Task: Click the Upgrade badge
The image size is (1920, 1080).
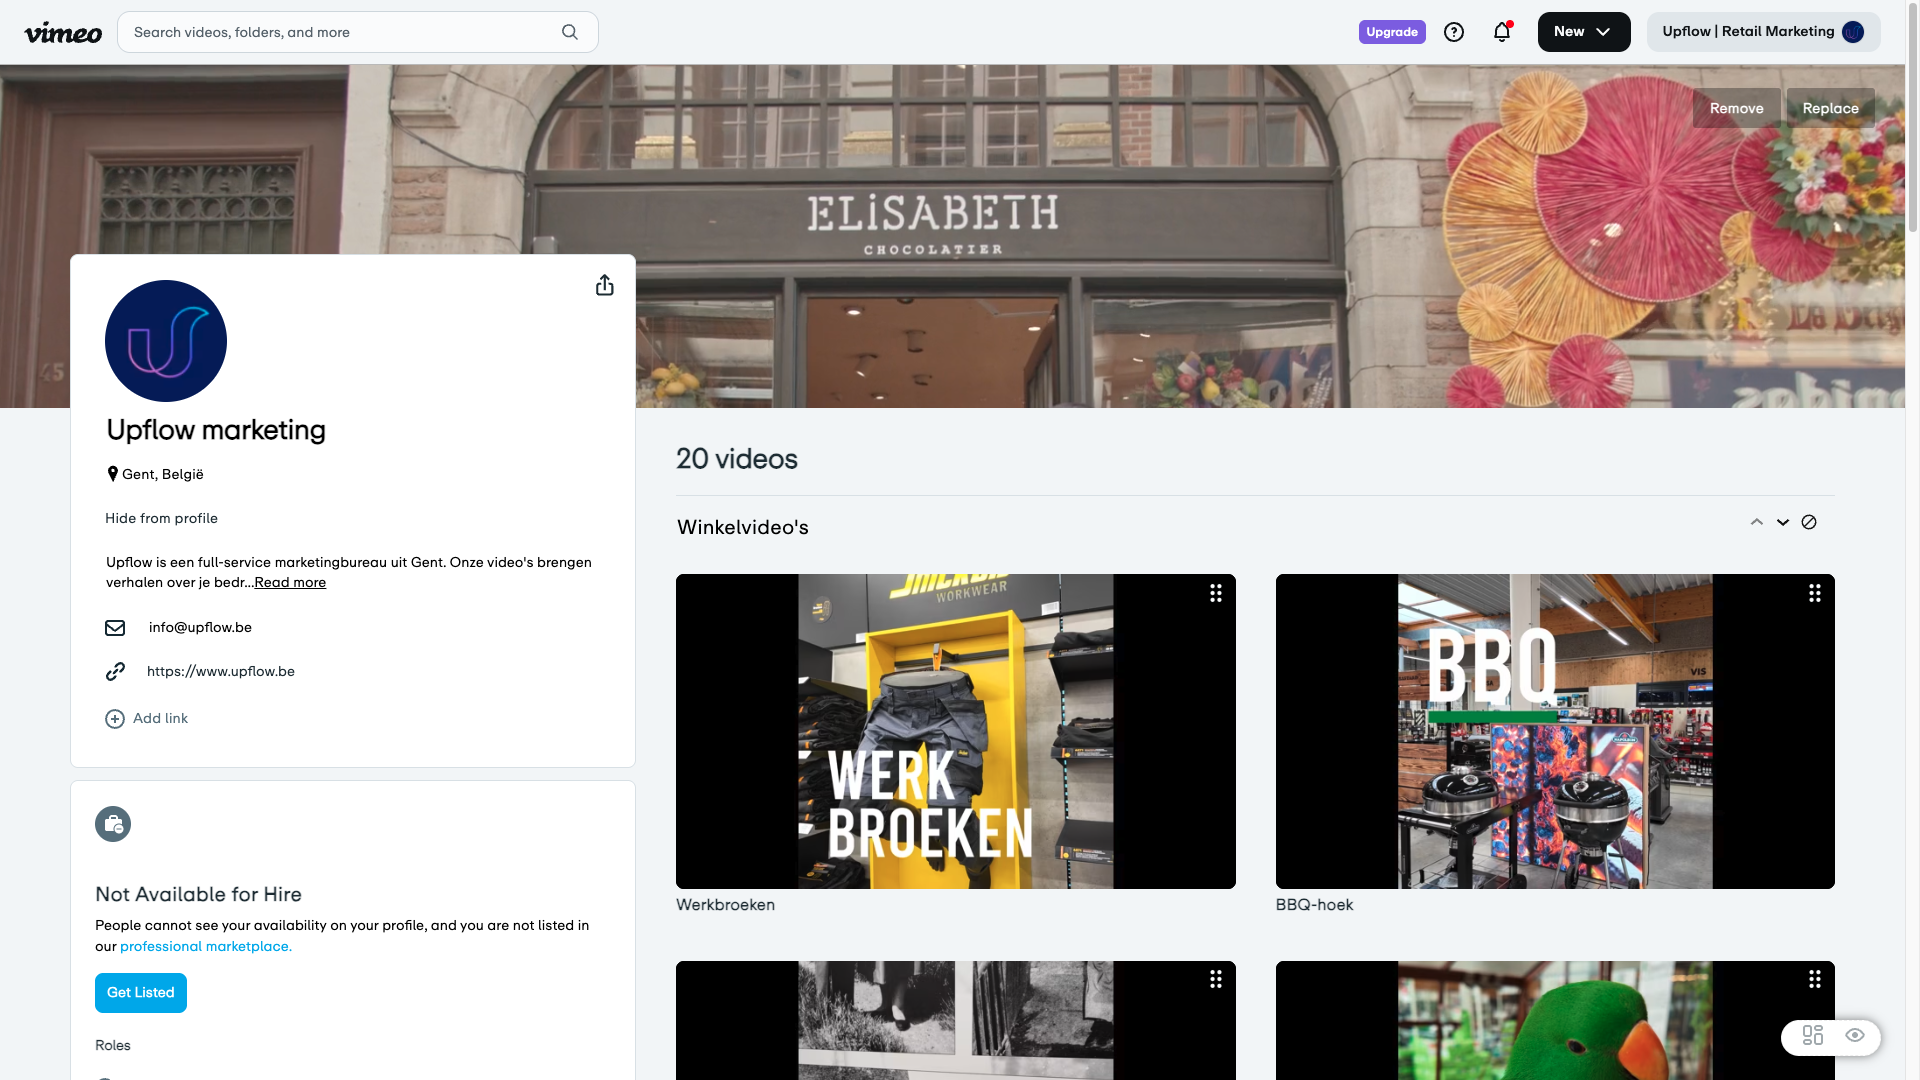Action: pos(1392,32)
